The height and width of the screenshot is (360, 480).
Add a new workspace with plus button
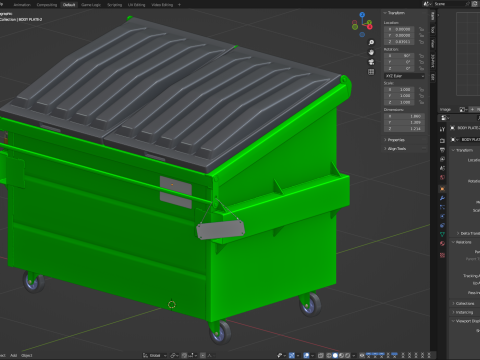tap(179, 5)
